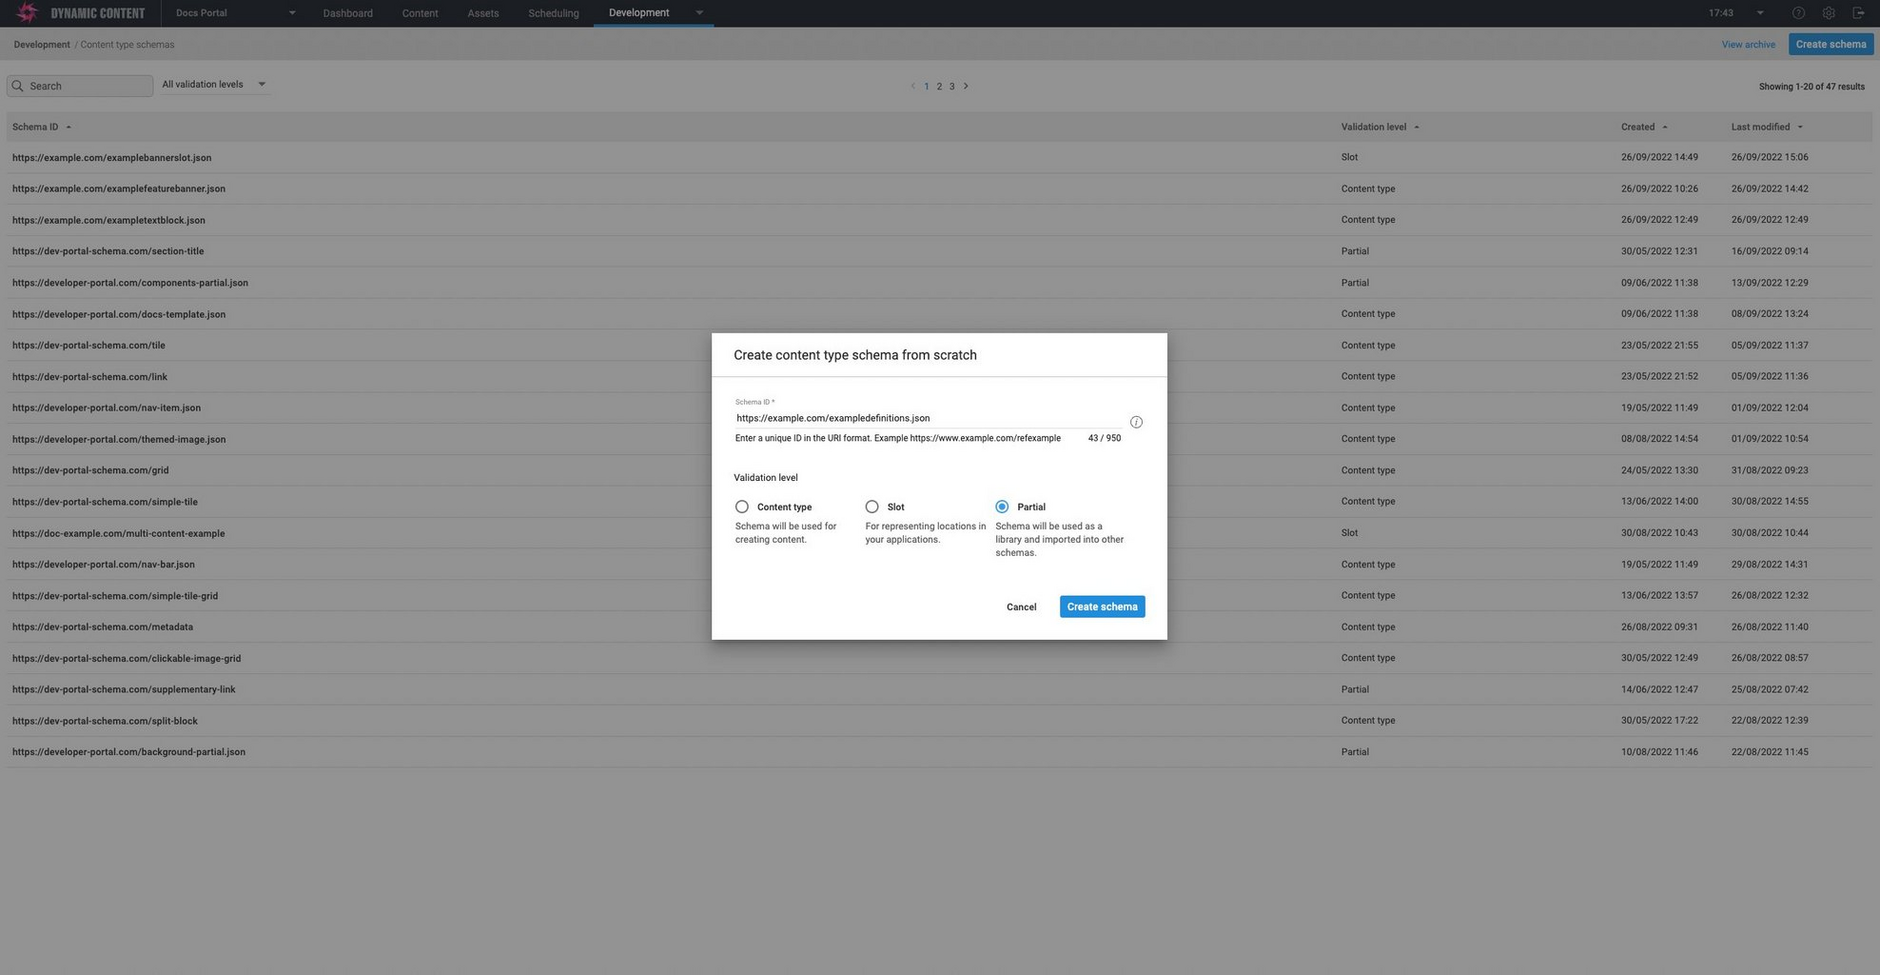Go to next page arrow
Screen dimensions: 1880x975
[966, 86]
